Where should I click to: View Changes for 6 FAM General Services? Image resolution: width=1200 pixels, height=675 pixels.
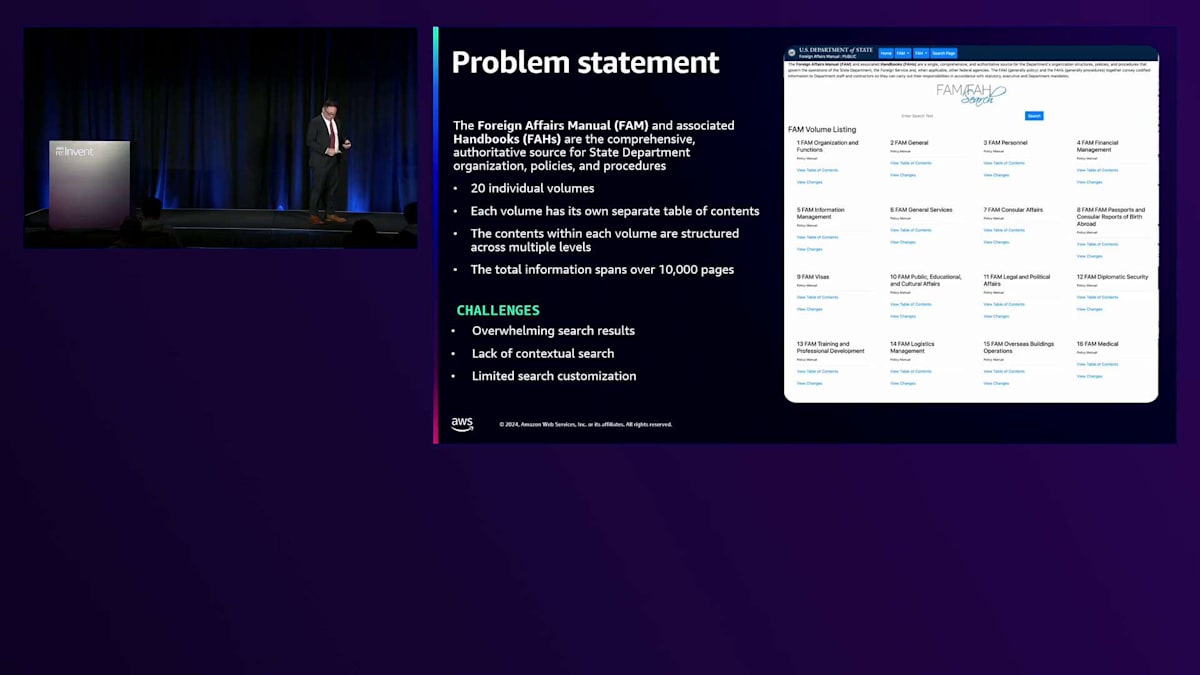point(902,242)
